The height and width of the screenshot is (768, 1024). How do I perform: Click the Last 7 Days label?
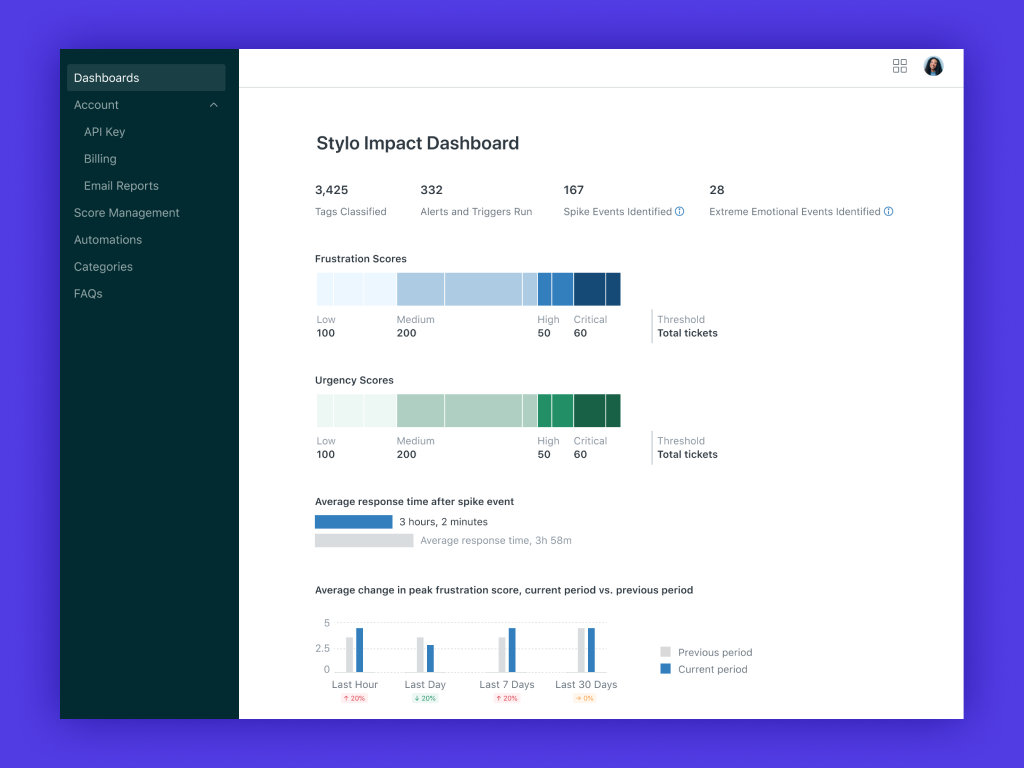507,684
